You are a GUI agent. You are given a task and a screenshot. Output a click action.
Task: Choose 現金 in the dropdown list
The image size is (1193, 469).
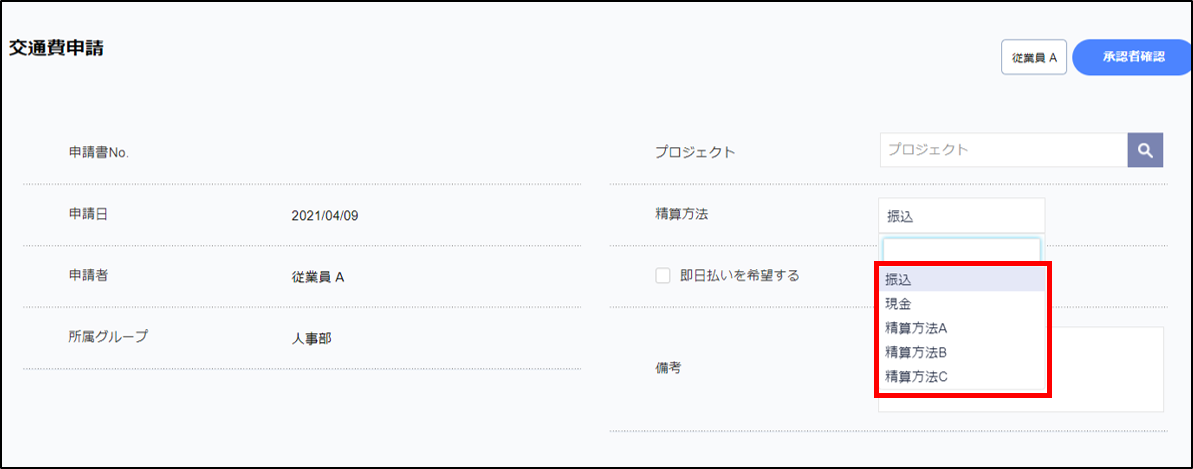962,304
